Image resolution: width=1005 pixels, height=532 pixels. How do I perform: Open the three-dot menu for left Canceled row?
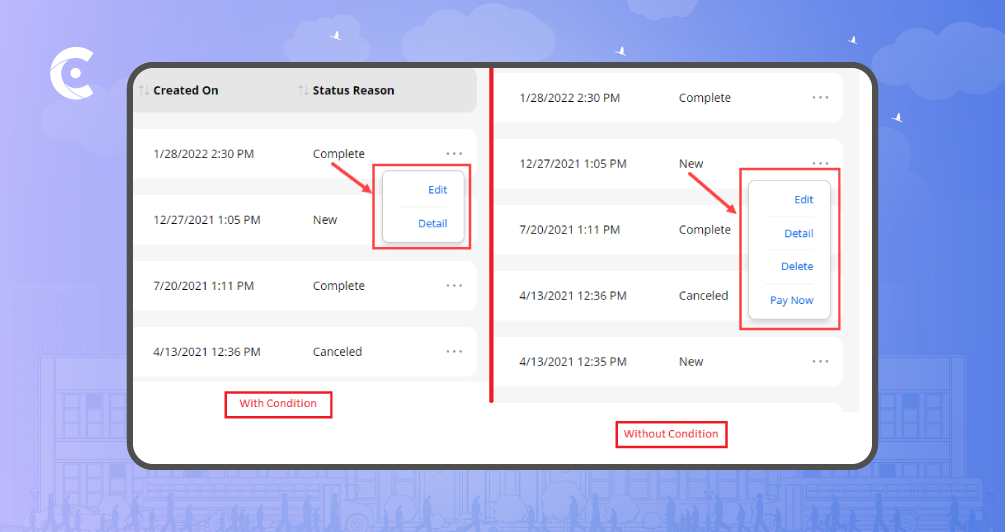click(x=454, y=352)
